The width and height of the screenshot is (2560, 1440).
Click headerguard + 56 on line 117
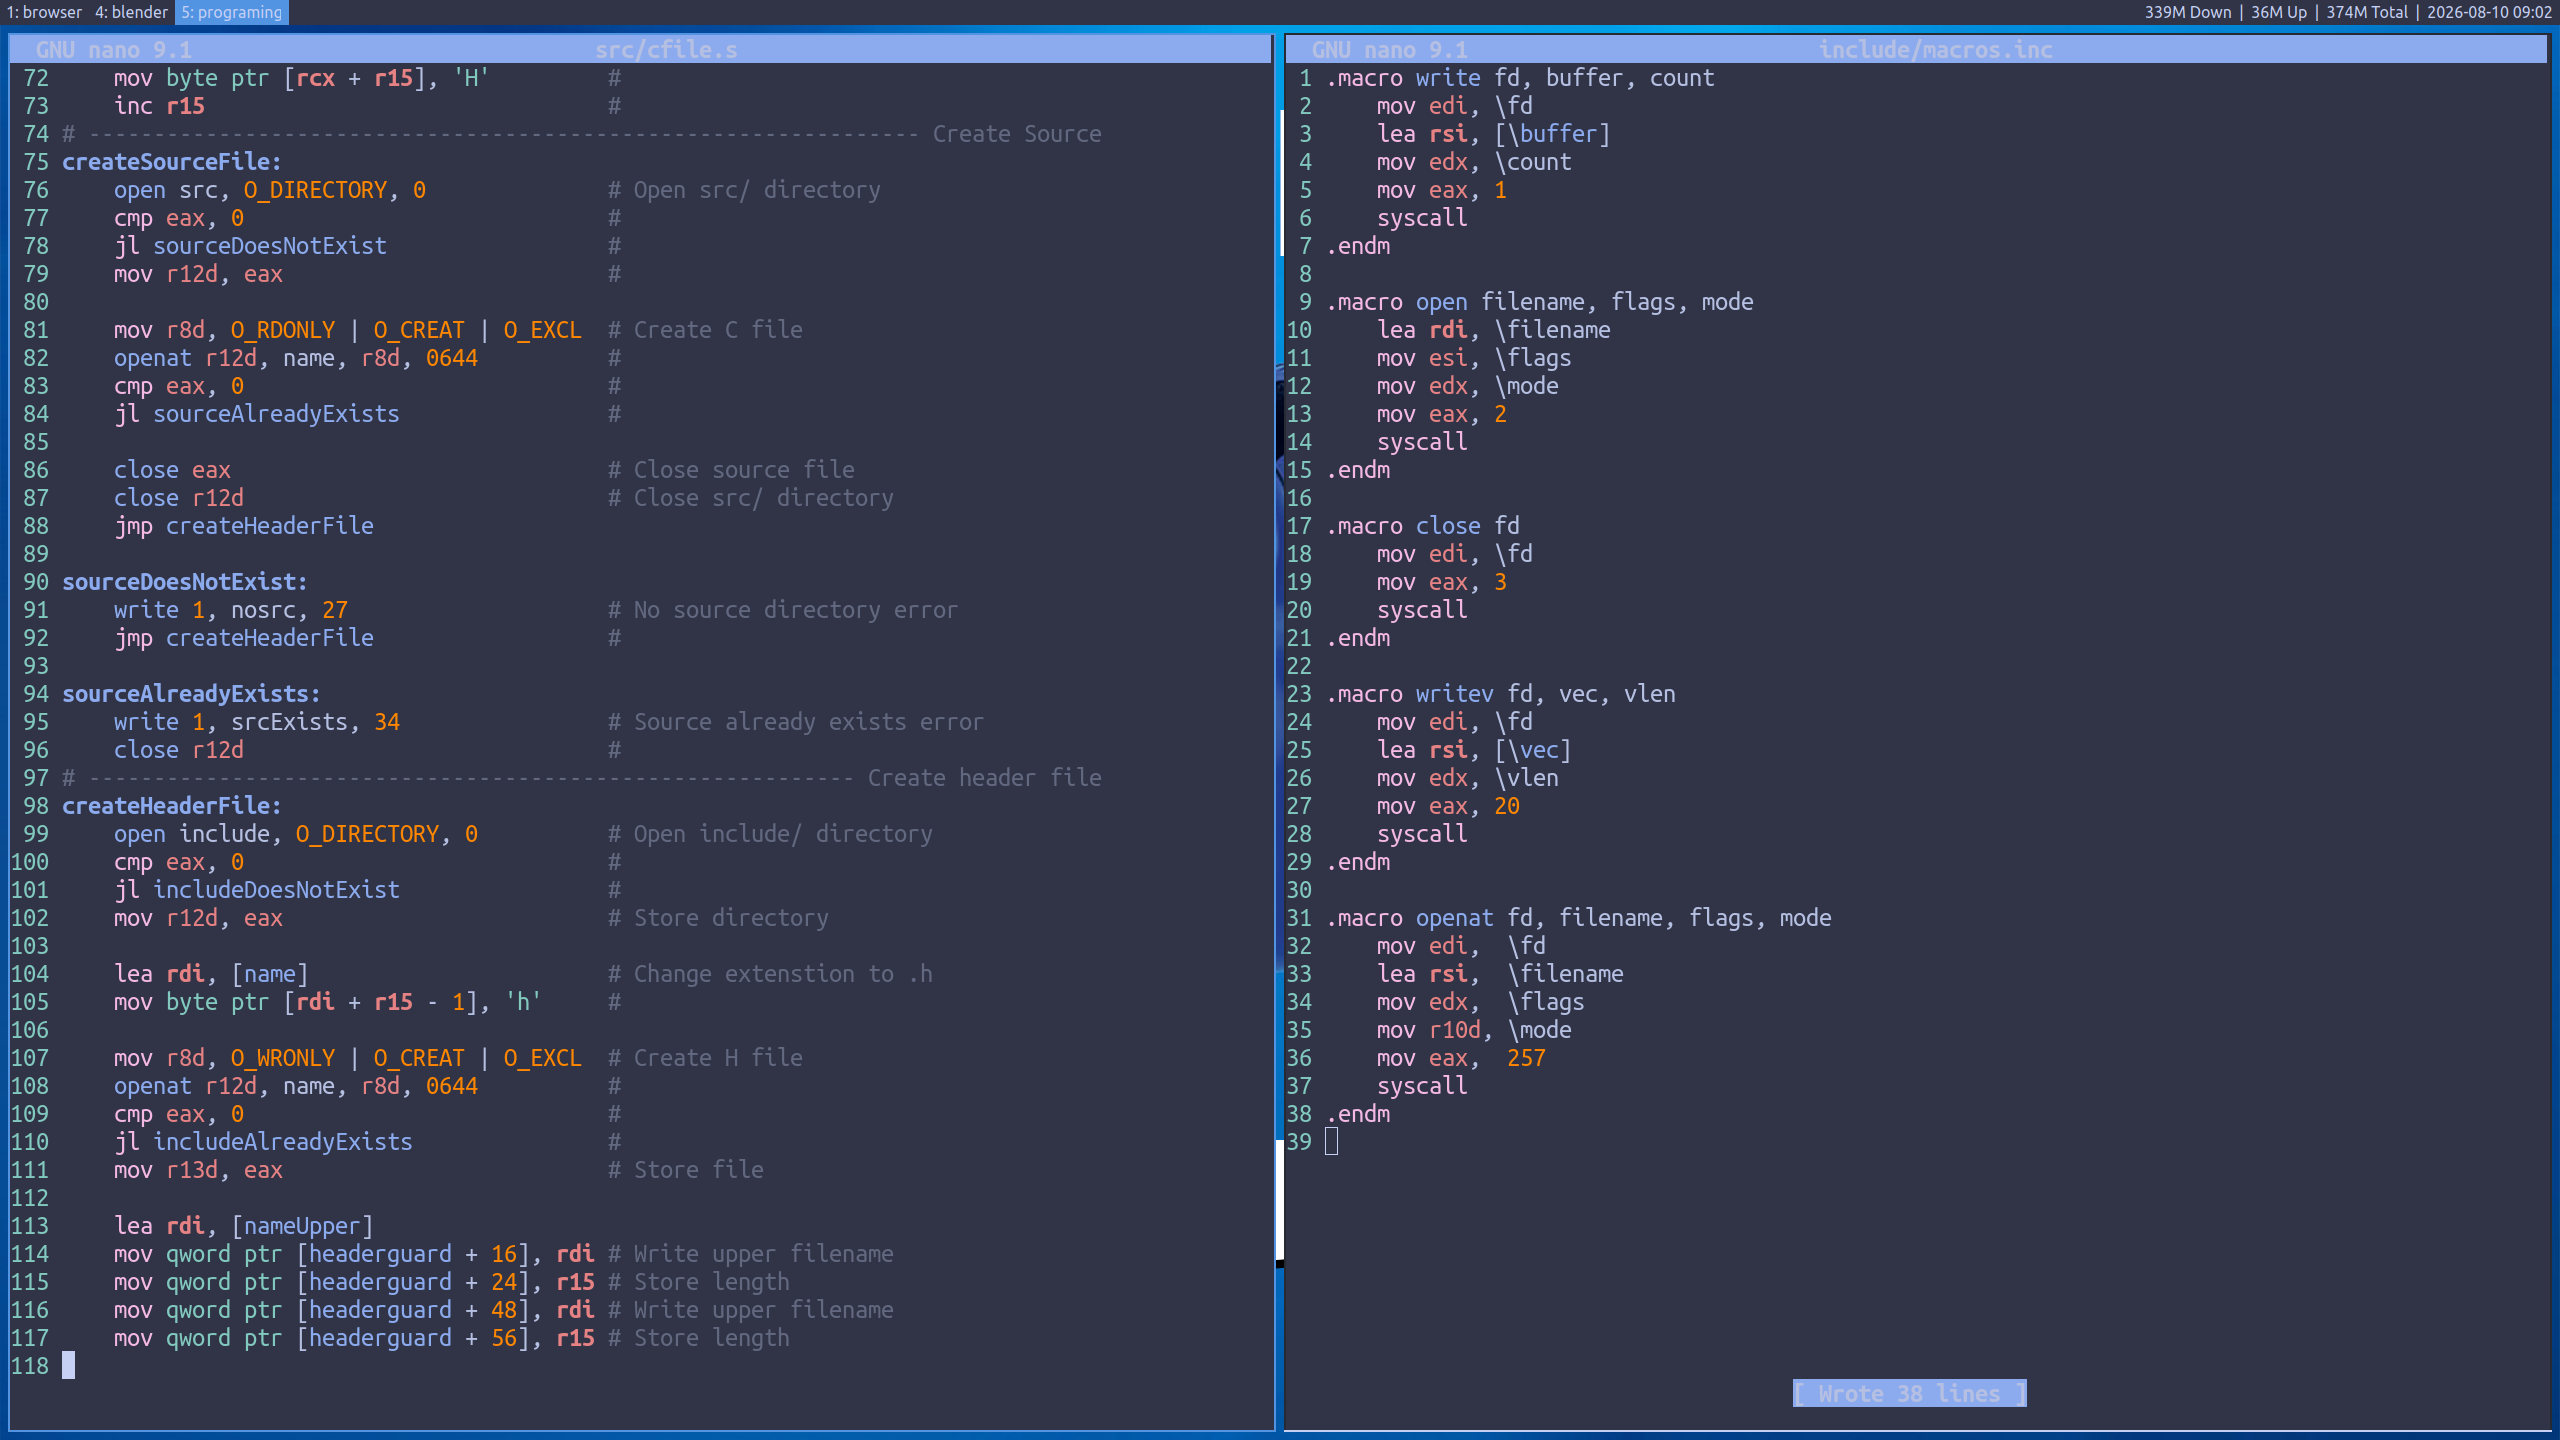[x=413, y=1338]
